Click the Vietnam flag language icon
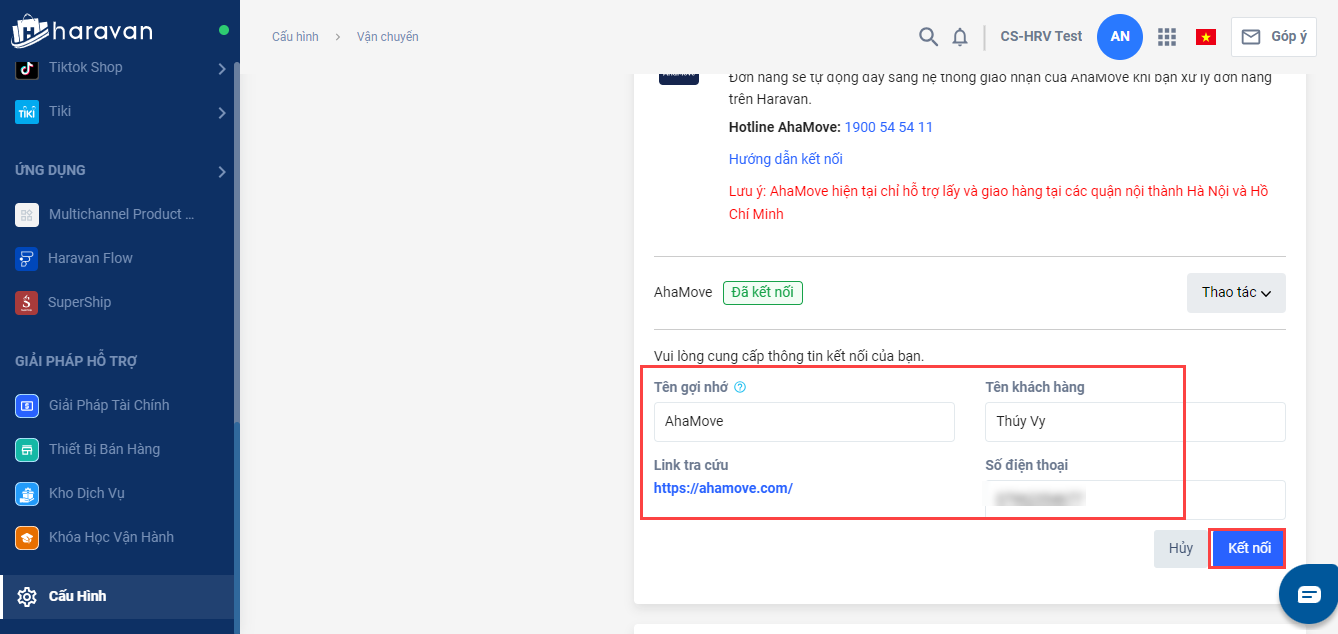Image resolution: width=1338 pixels, height=634 pixels. 1205,37
